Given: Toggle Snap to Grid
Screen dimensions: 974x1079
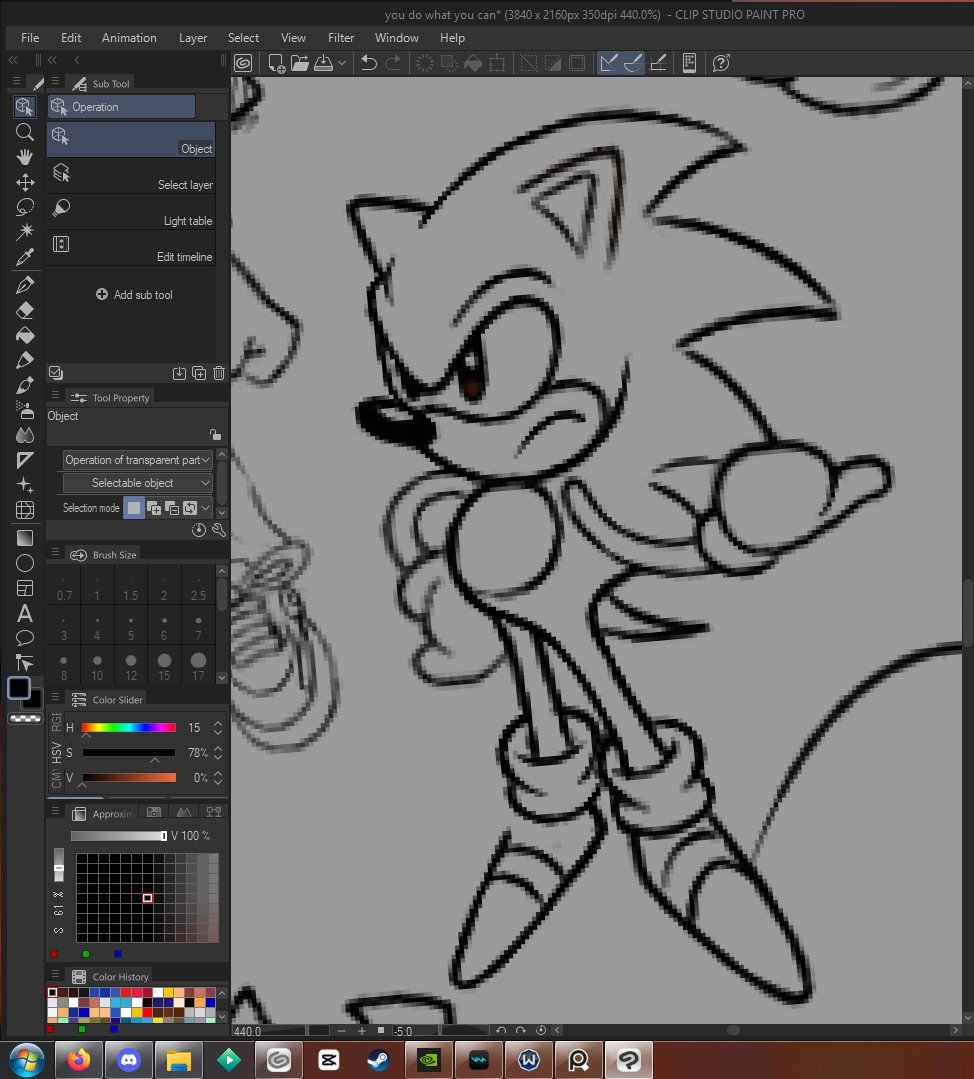Looking at the screenshot, I should click(x=658, y=63).
